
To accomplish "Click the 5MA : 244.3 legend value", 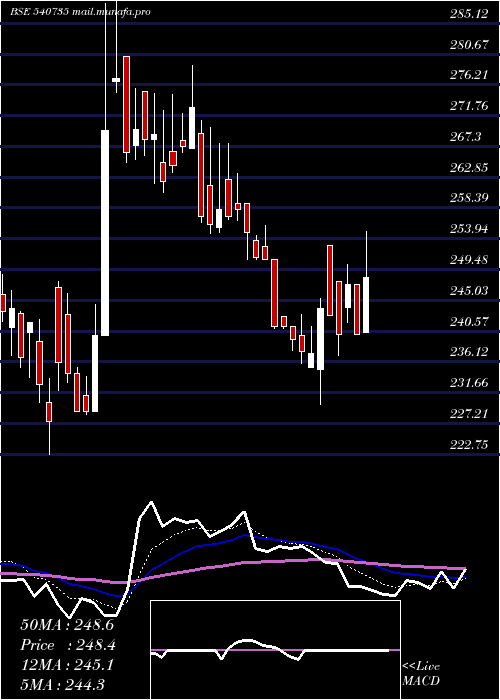I will point(62,684).
